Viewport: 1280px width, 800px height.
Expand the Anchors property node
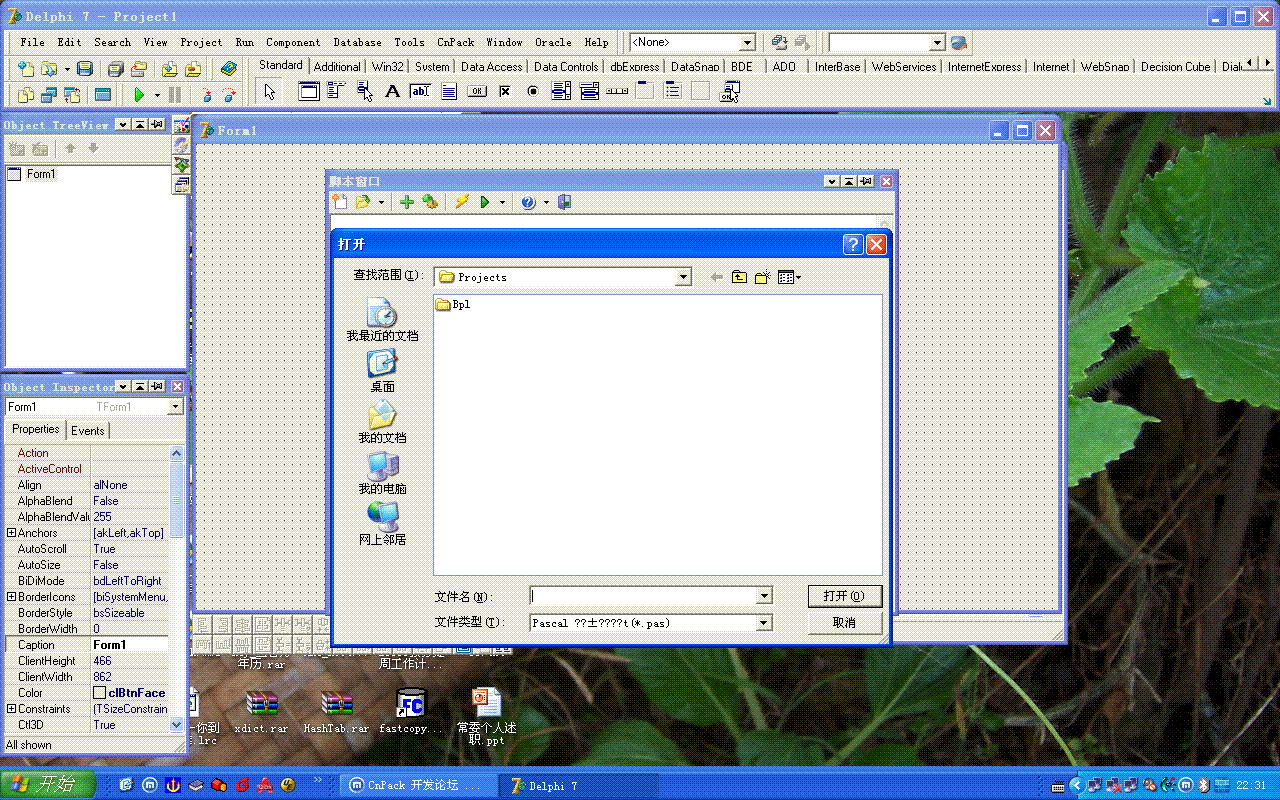(11, 533)
